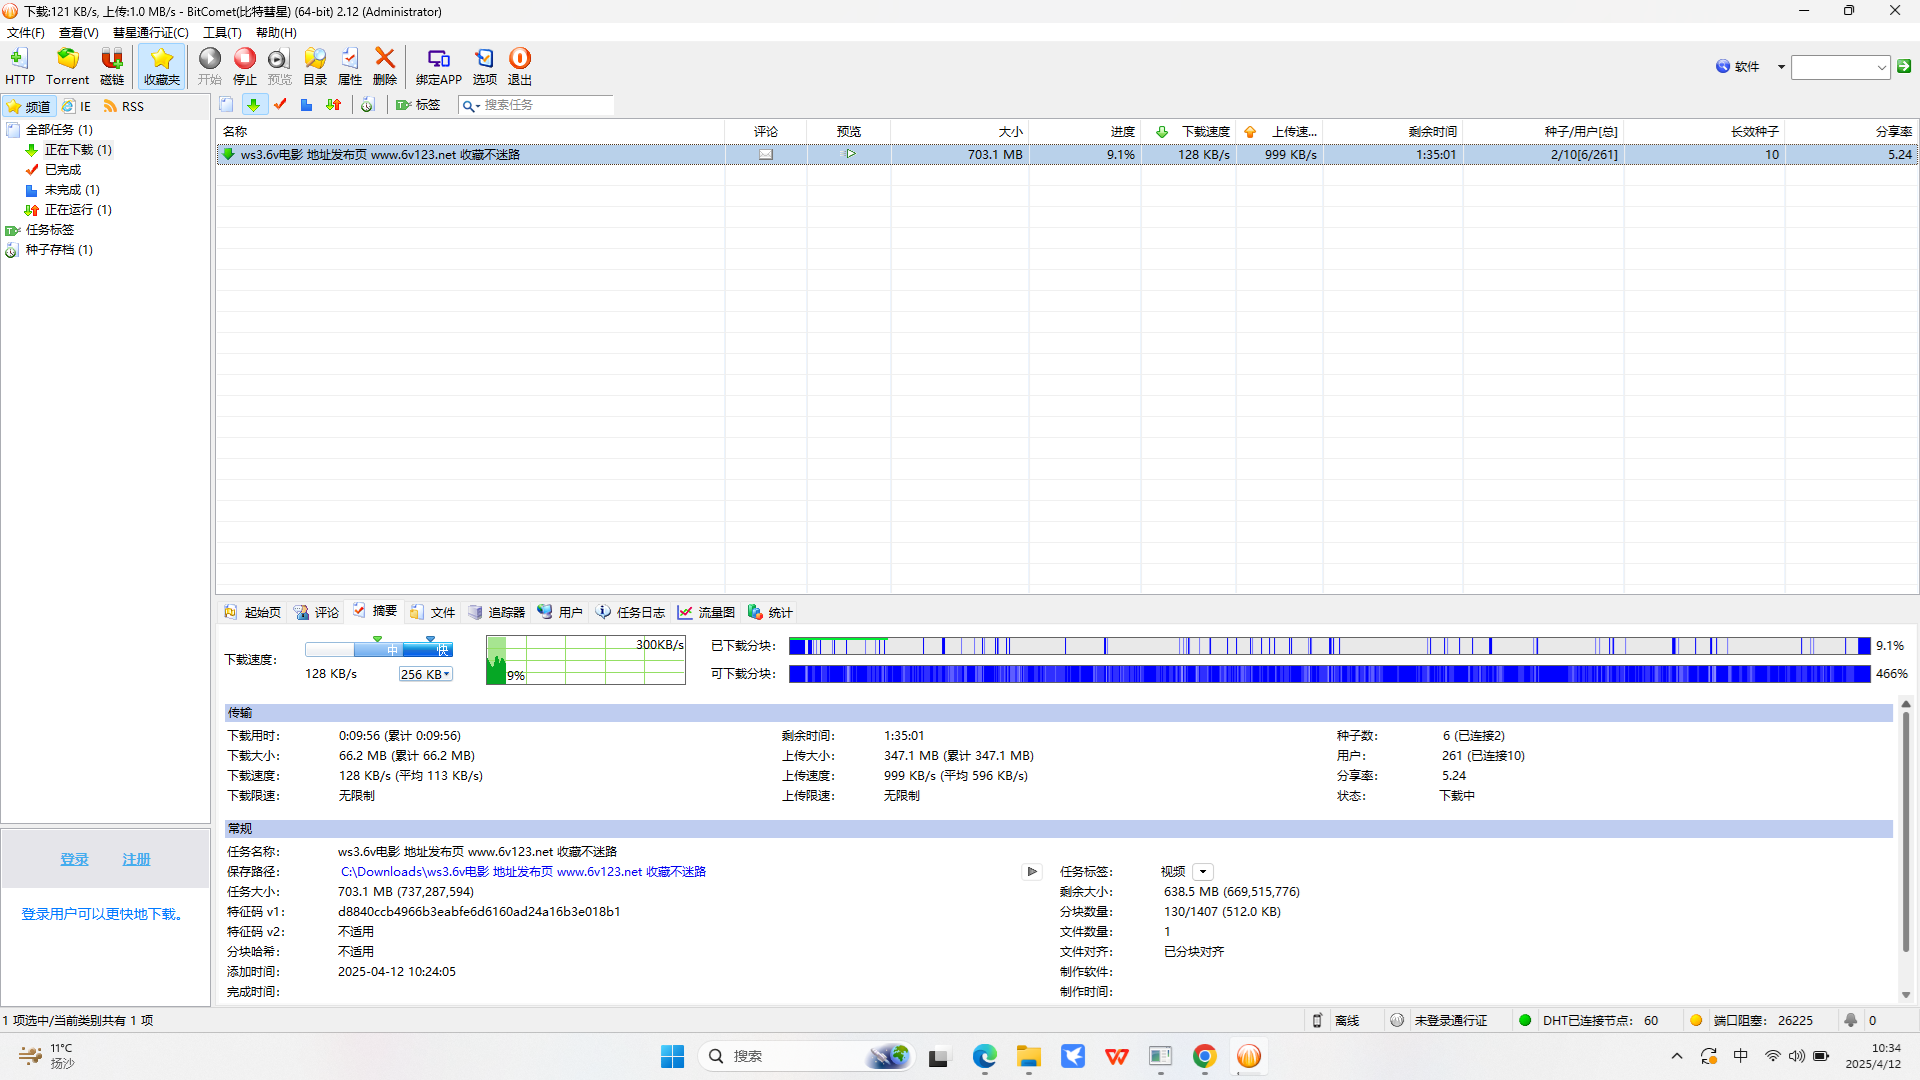The width and height of the screenshot is (1920, 1080).
Task: Open the 选项 options
Action: tap(485, 66)
